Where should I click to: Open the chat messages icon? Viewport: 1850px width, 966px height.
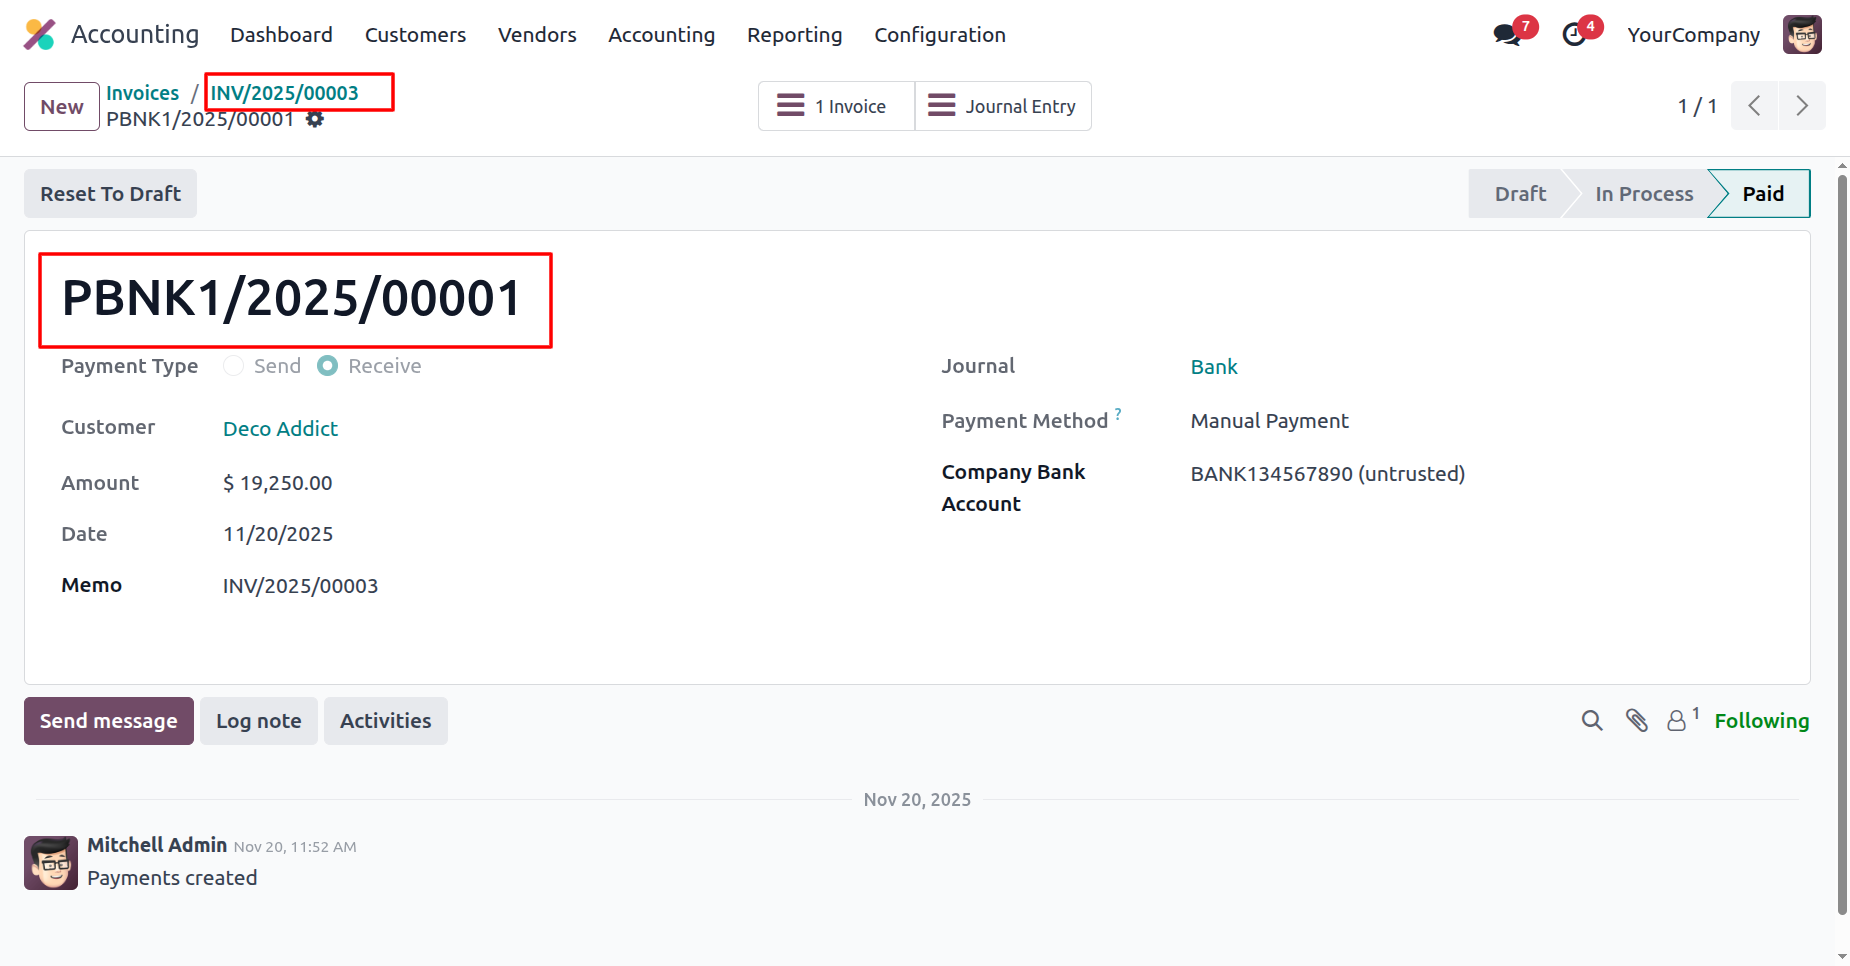pos(1506,35)
